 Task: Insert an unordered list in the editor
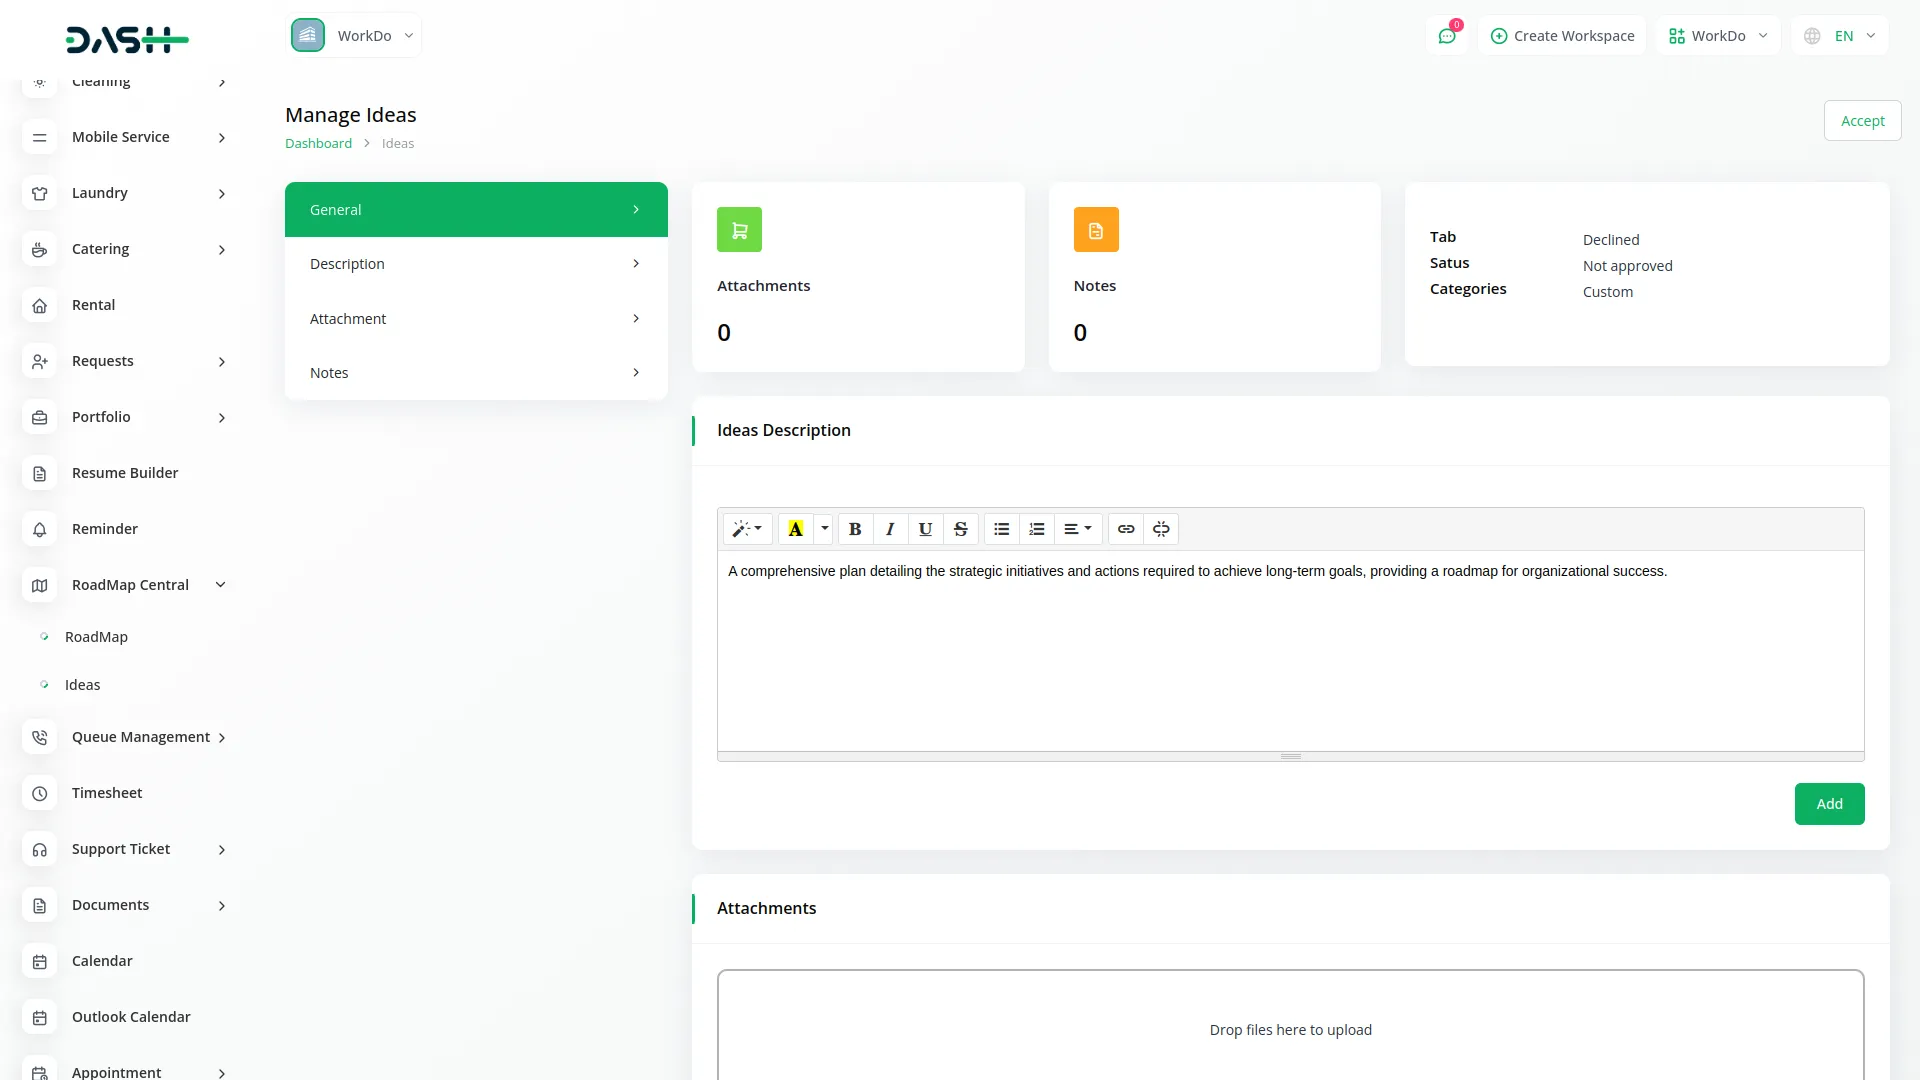pos(1001,529)
